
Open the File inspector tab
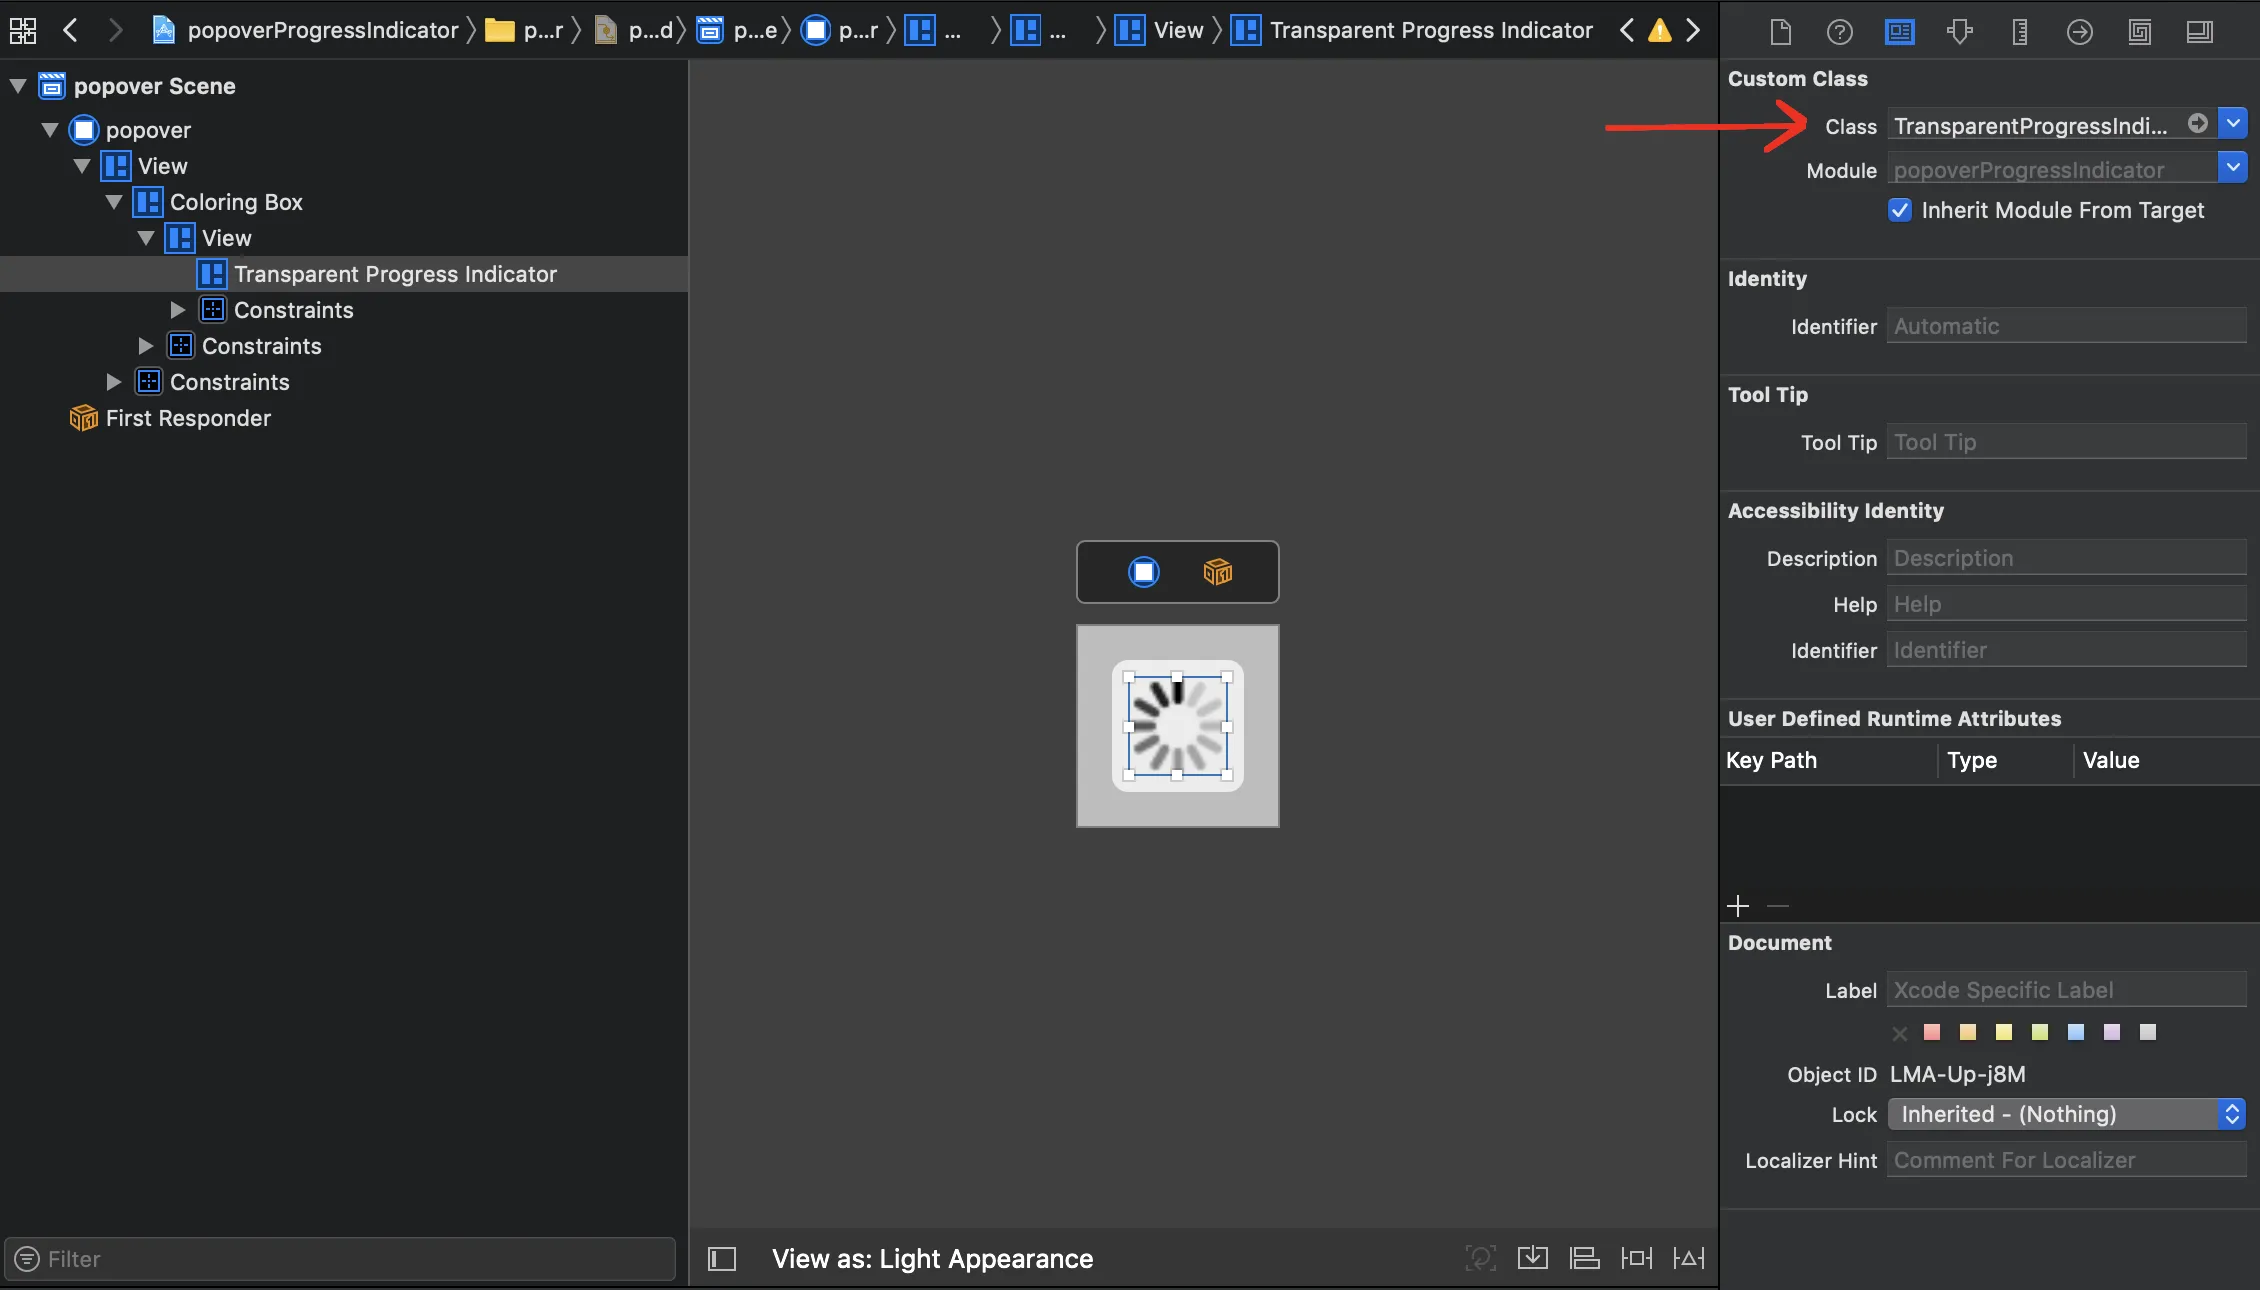tap(1780, 32)
